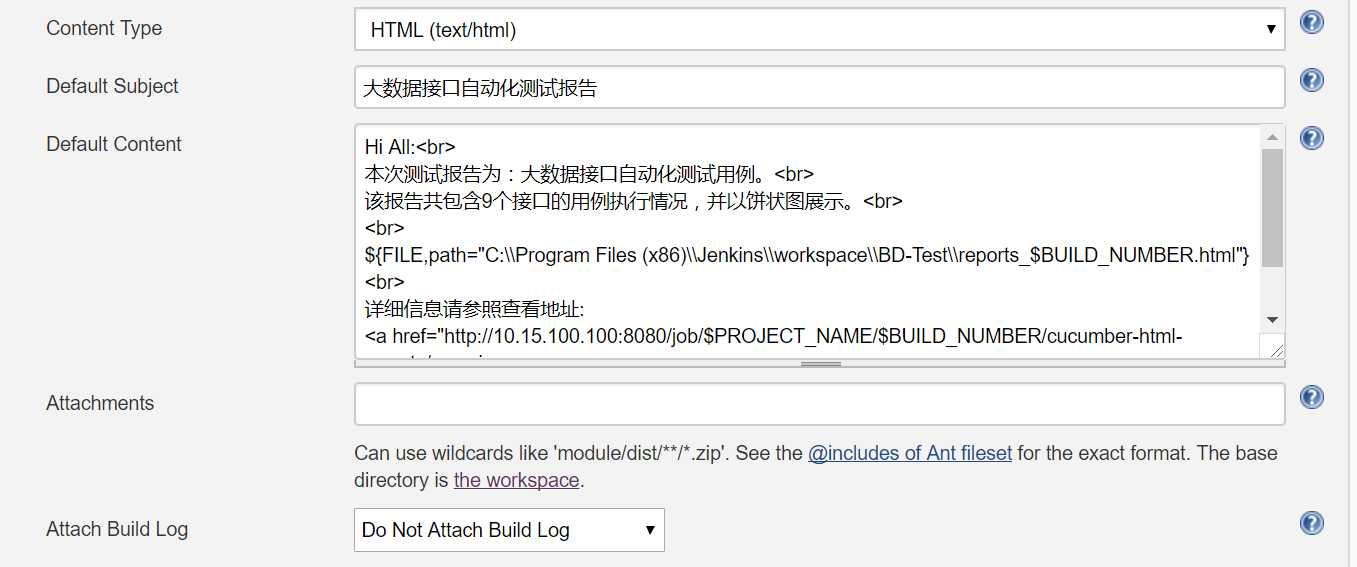Click the Default Content help icon
Image resolution: width=1357 pixels, height=567 pixels.
pyautogui.click(x=1311, y=139)
